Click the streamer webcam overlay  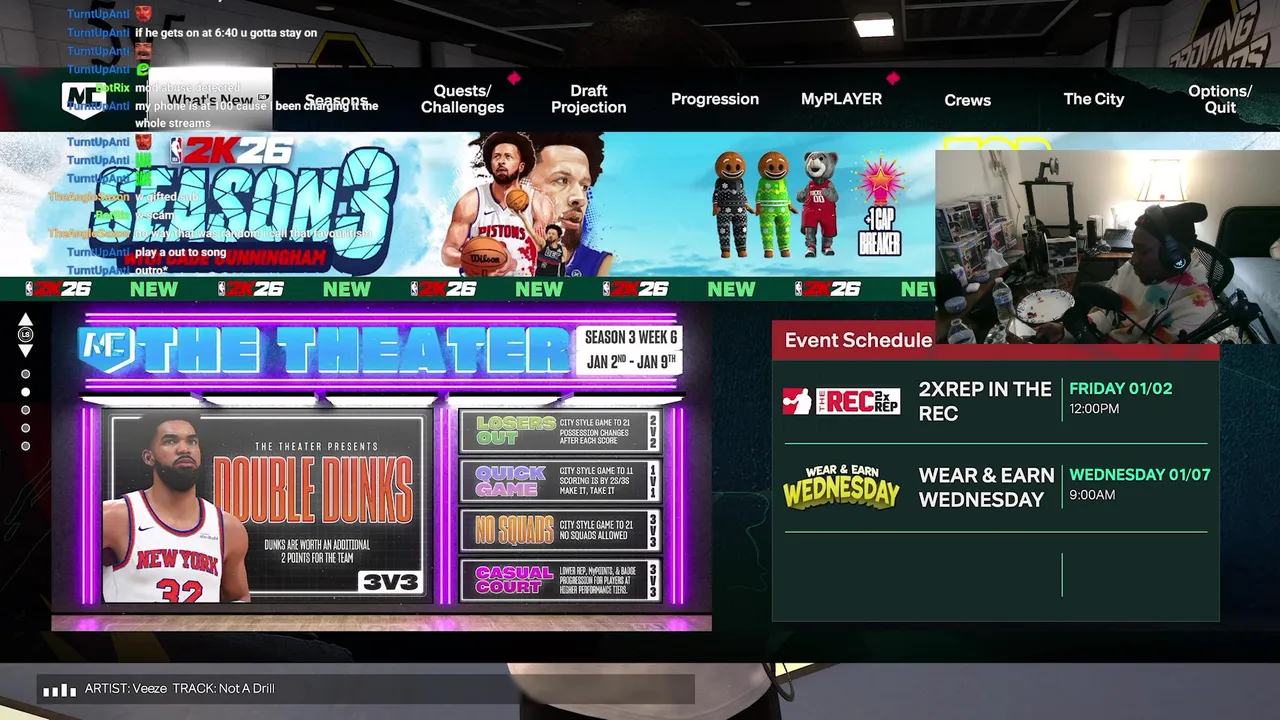[x=1107, y=247]
